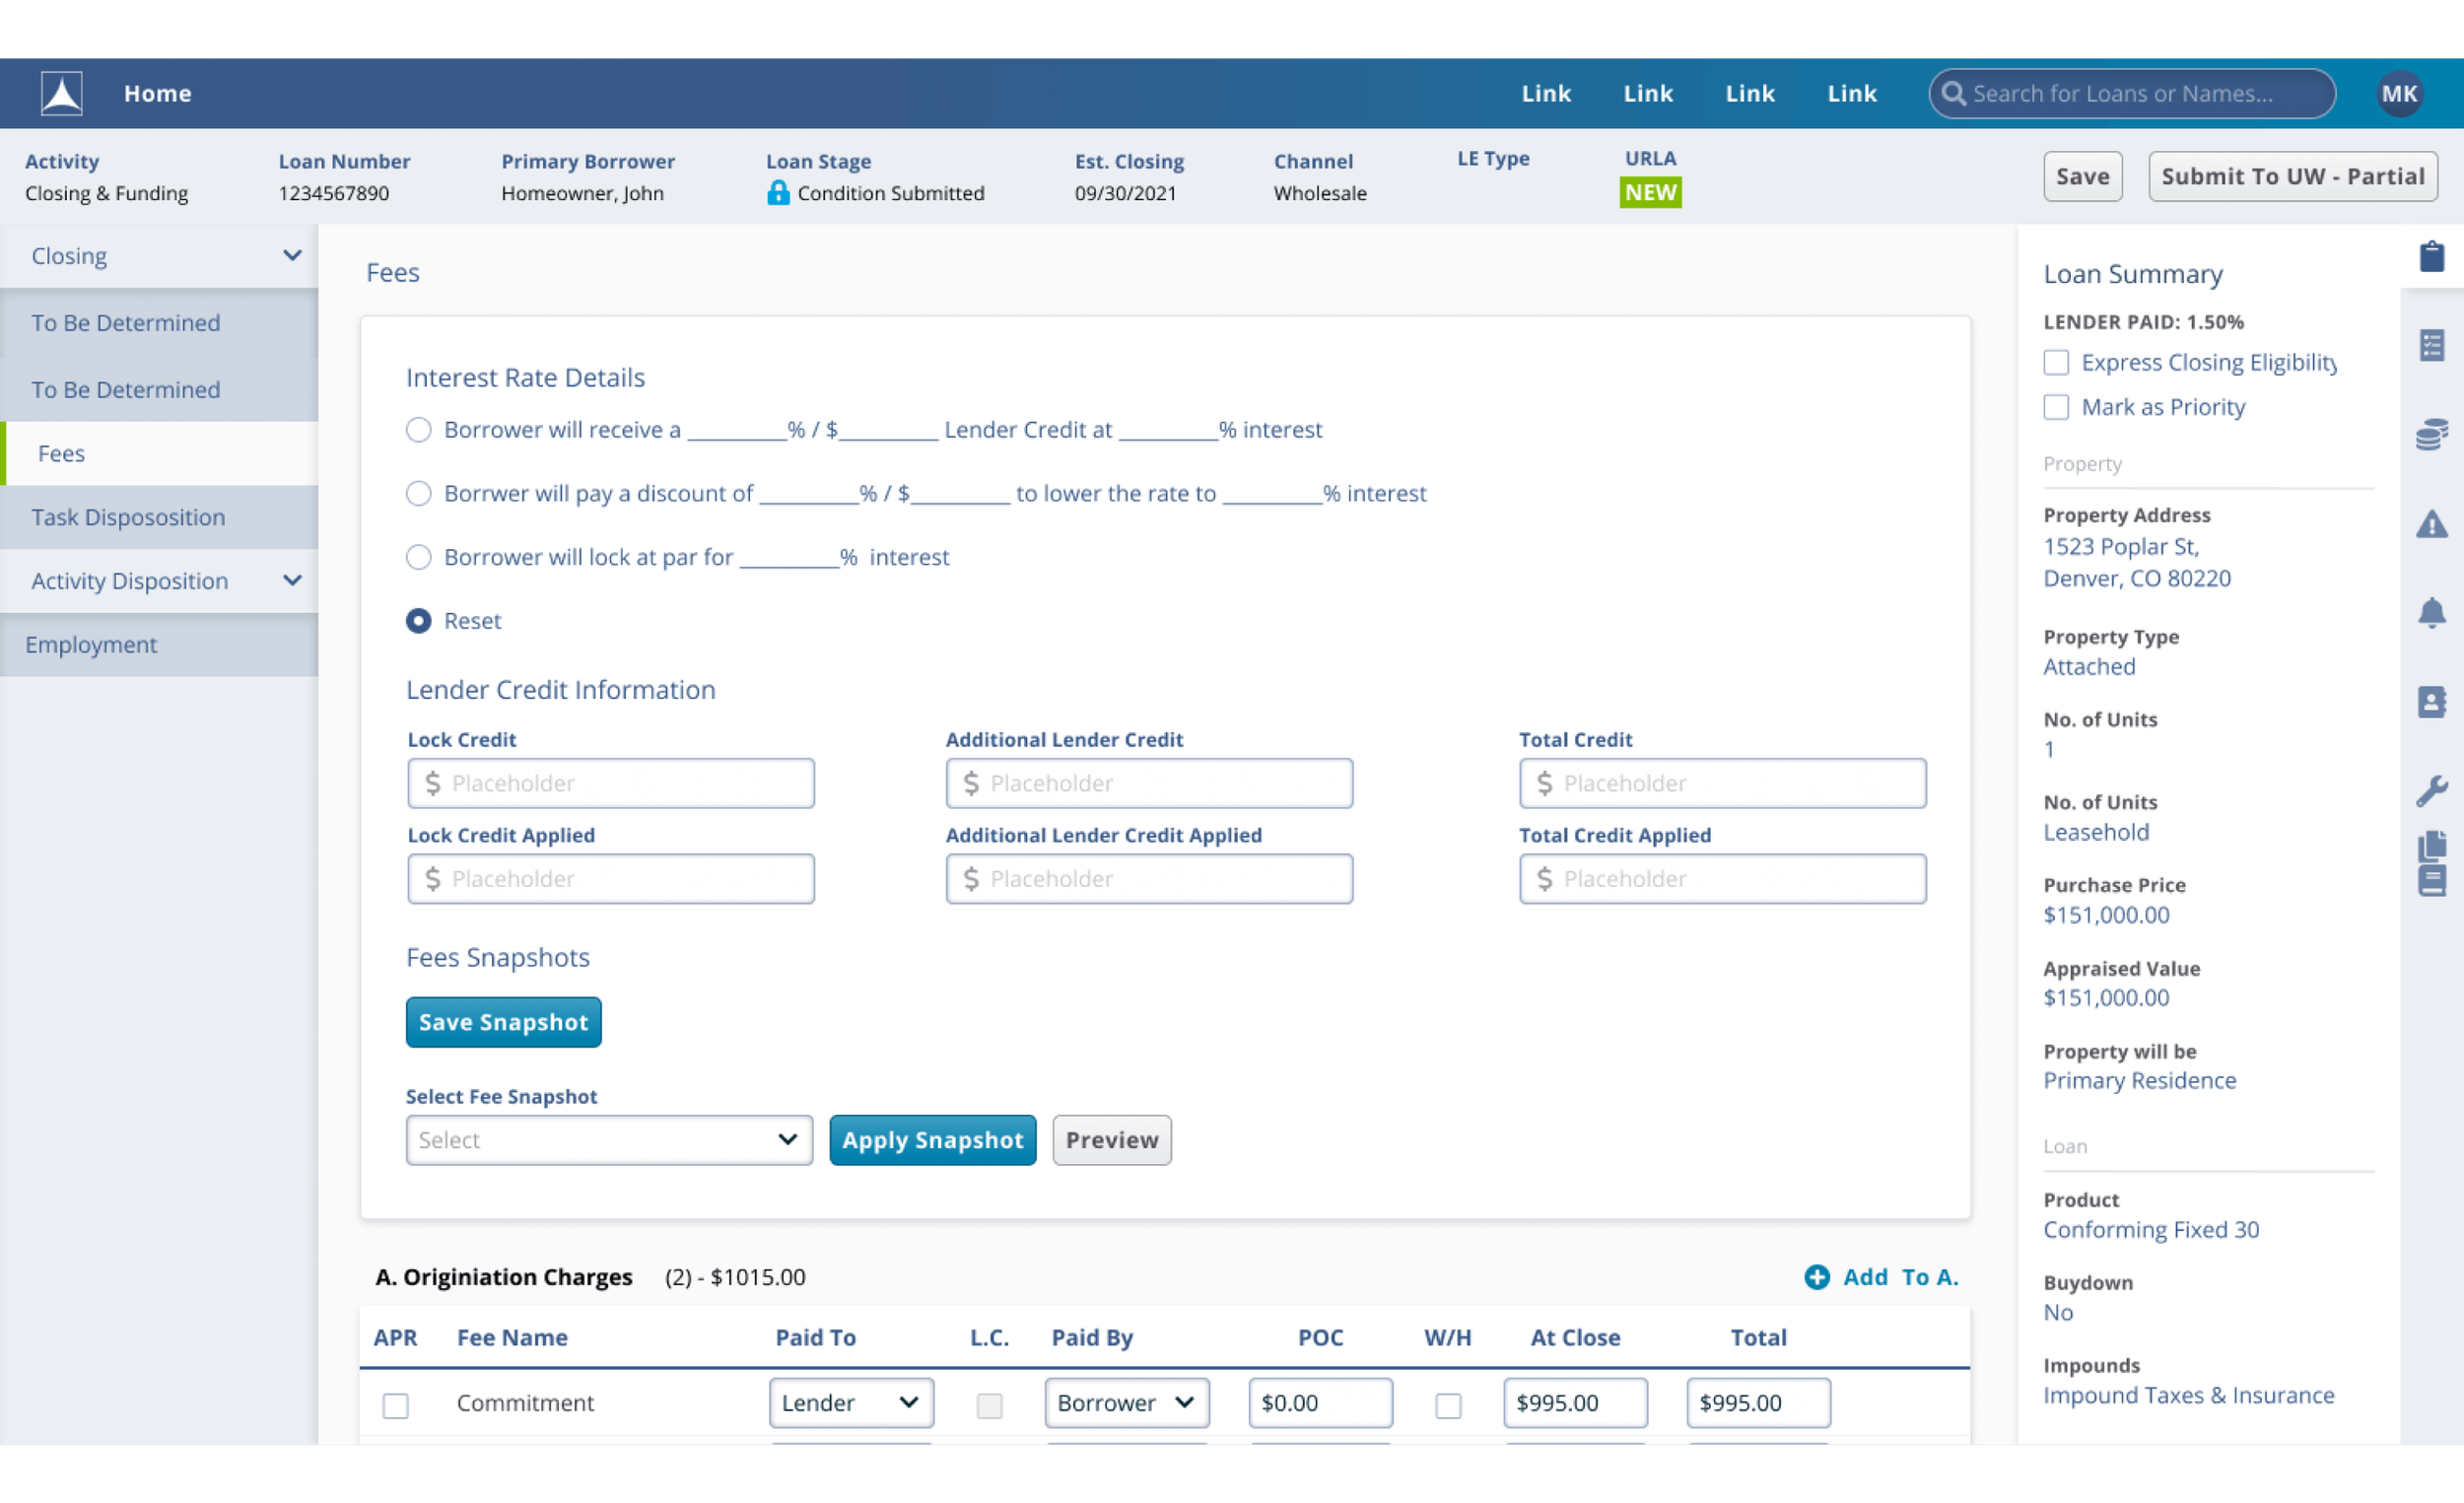Click the warning triangle alert icon
The width and height of the screenshot is (2464, 1503).
point(2431,523)
